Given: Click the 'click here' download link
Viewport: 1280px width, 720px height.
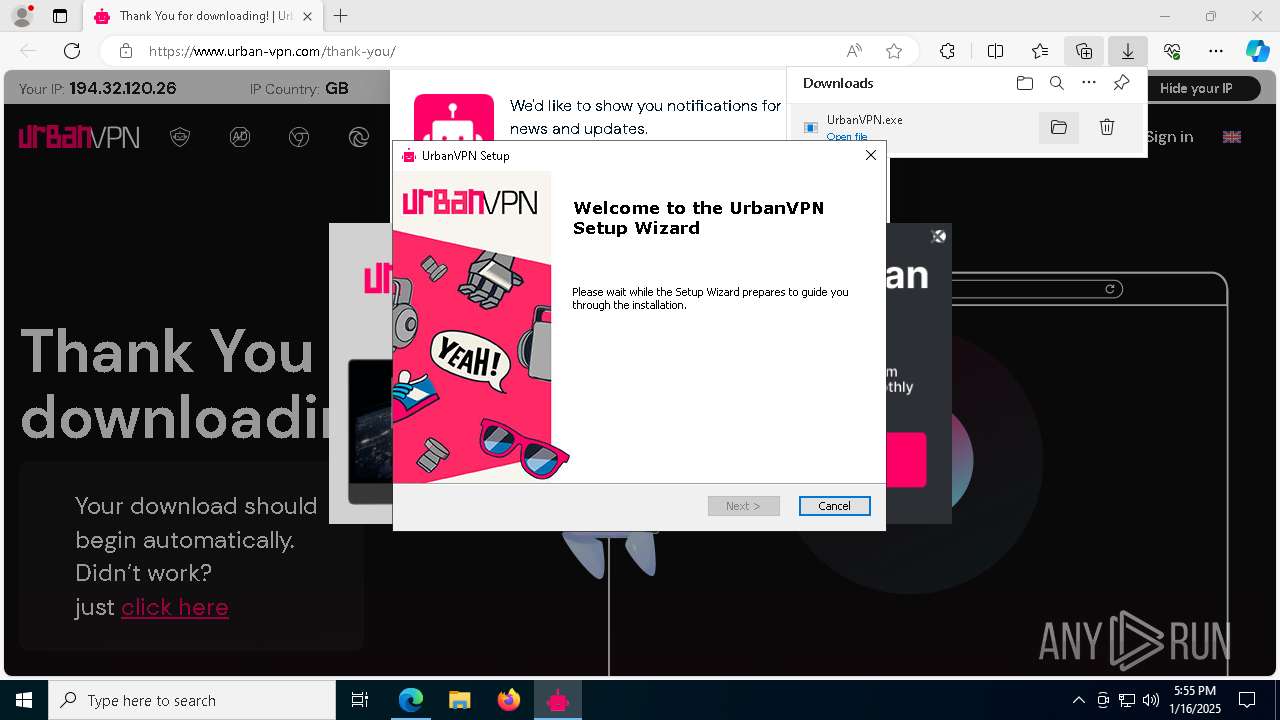Looking at the screenshot, I should pyautogui.click(x=175, y=607).
